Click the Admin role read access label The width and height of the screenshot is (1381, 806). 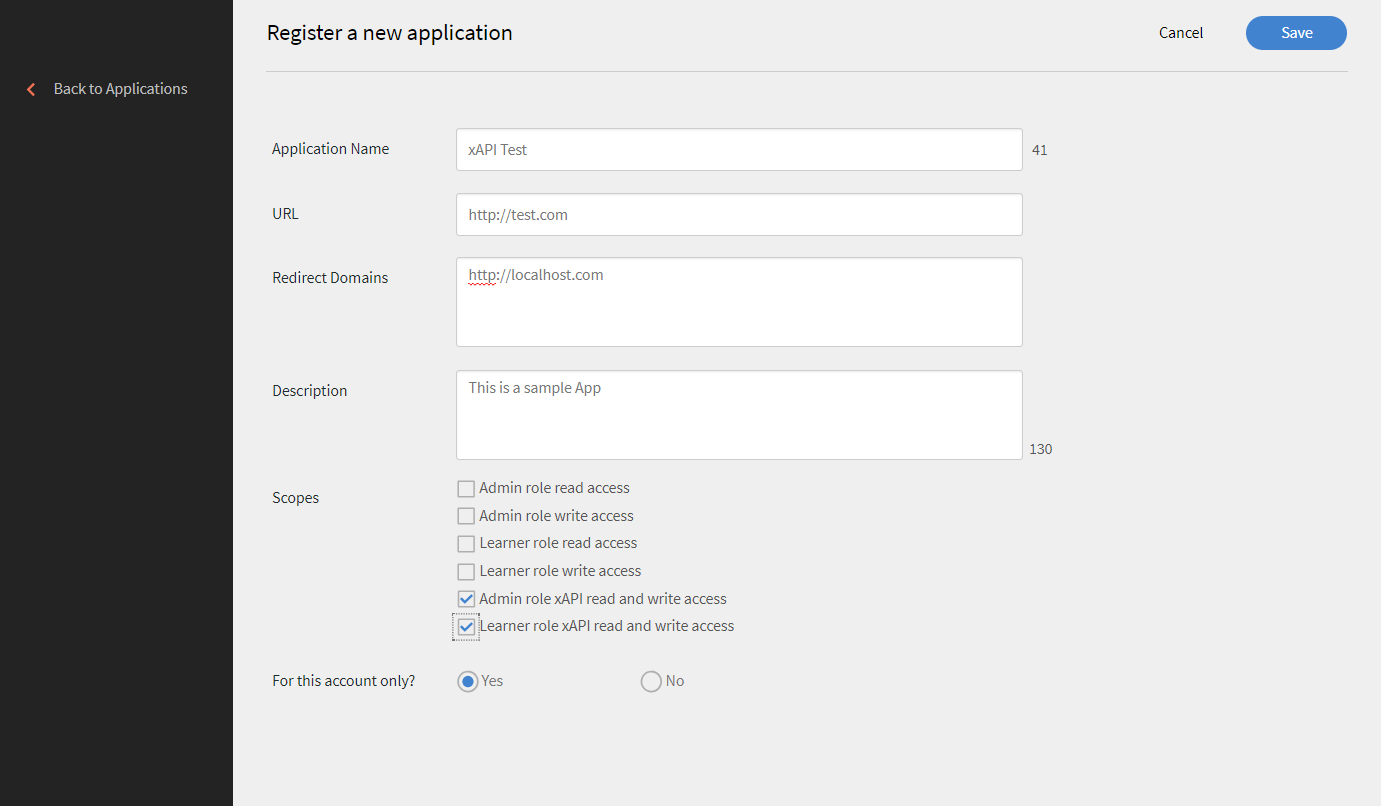click(554, 488)
